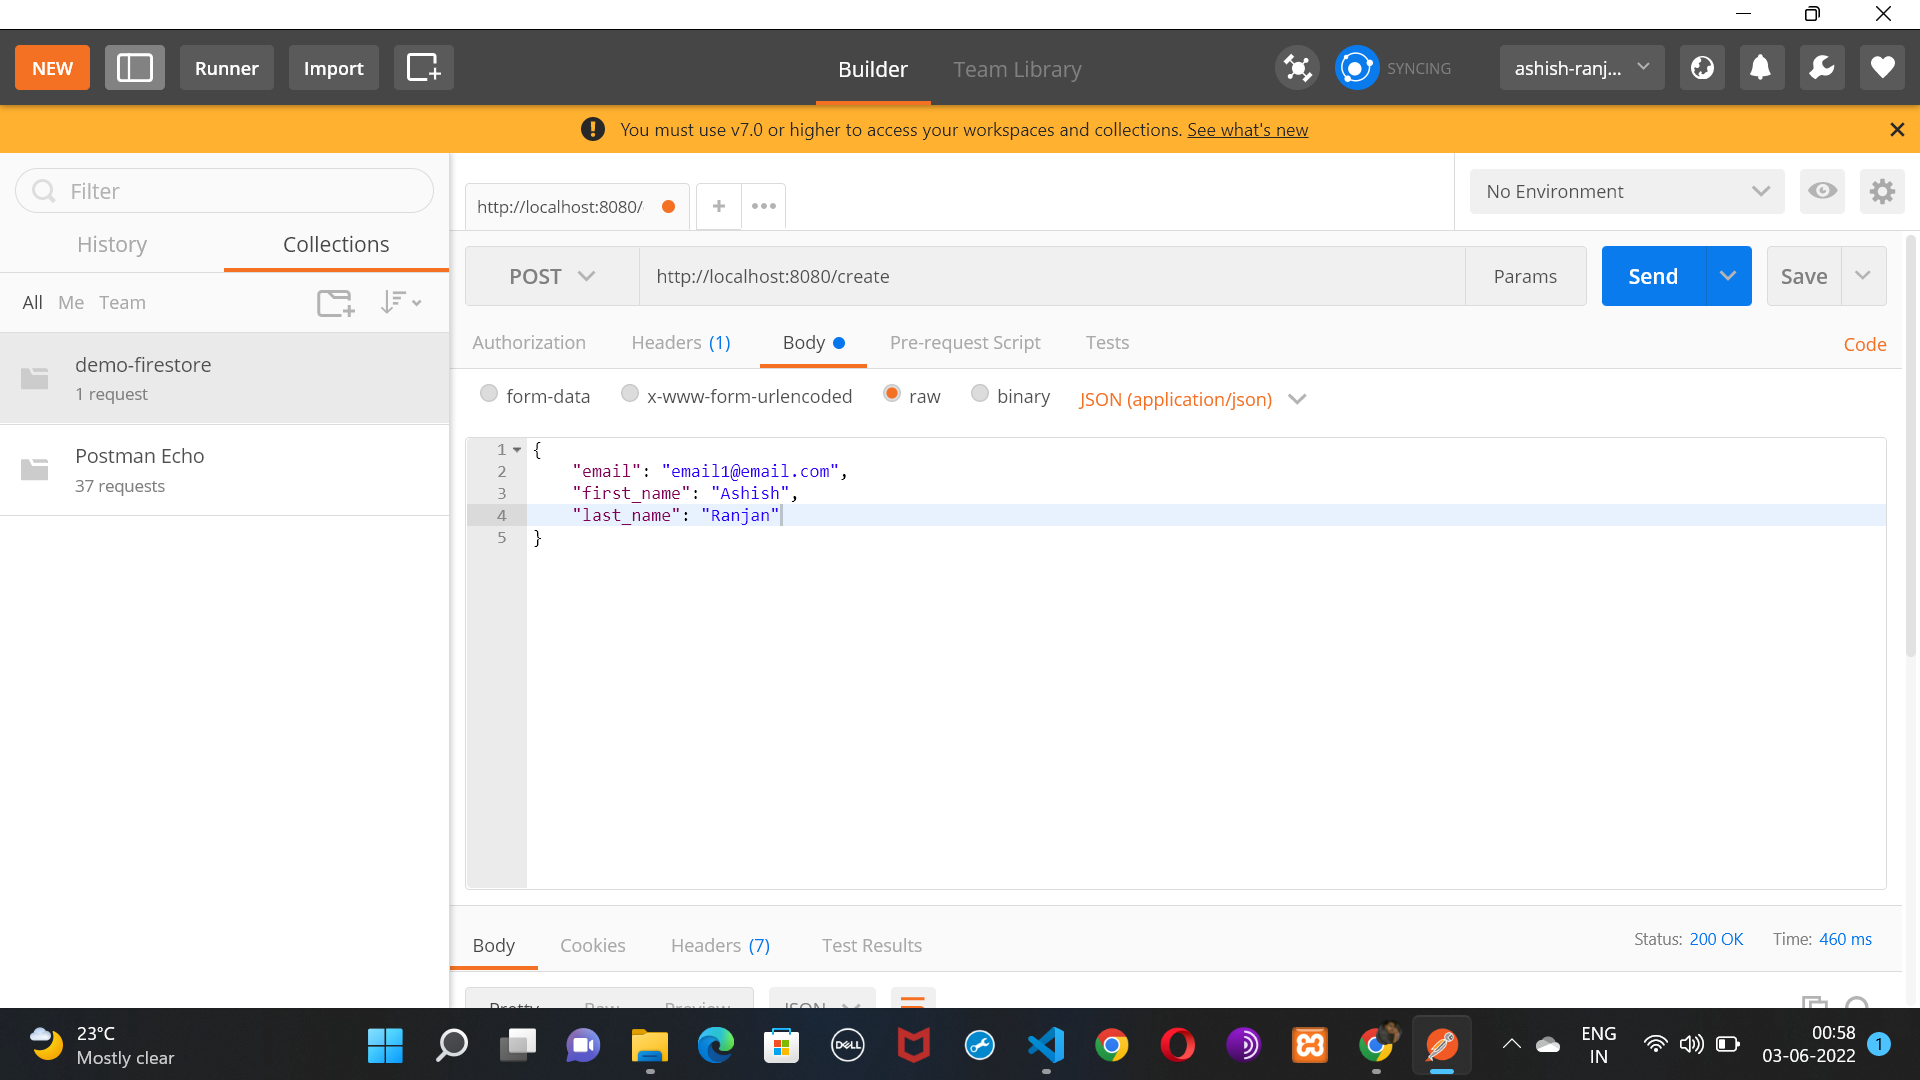Launch Google Chrome from the taskbar
This screenshot has width=1920, height=1080.
click(1113, 1045)
